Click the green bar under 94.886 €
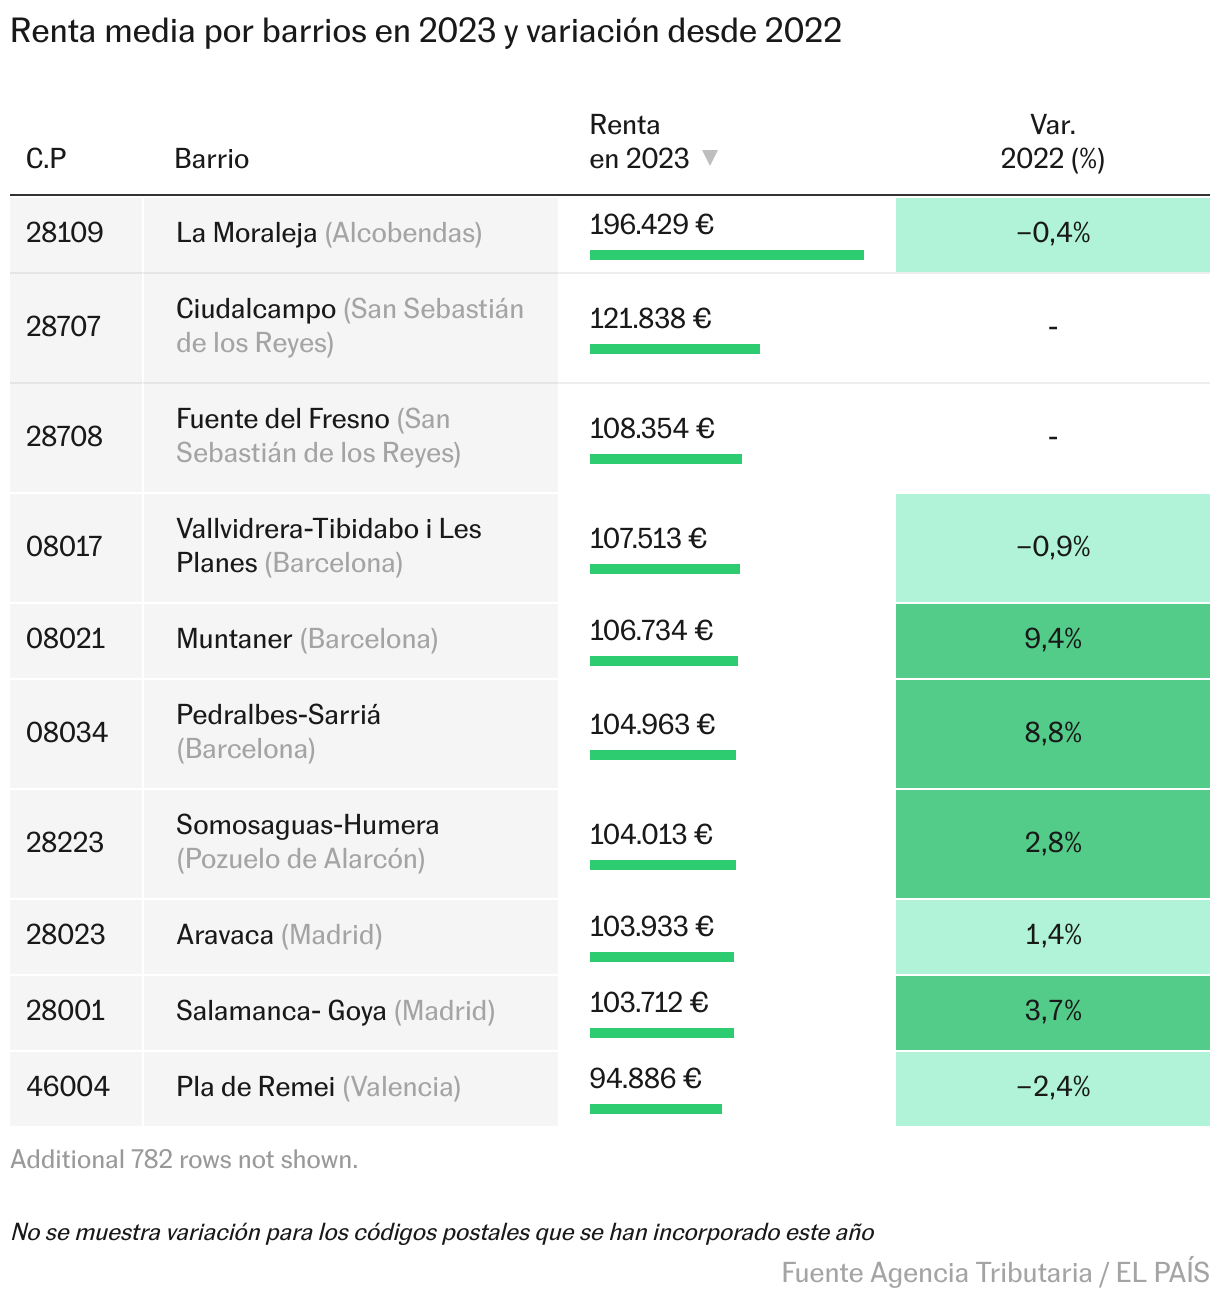Viewport: 1220px width, 1302px height. pos(655,1109)
